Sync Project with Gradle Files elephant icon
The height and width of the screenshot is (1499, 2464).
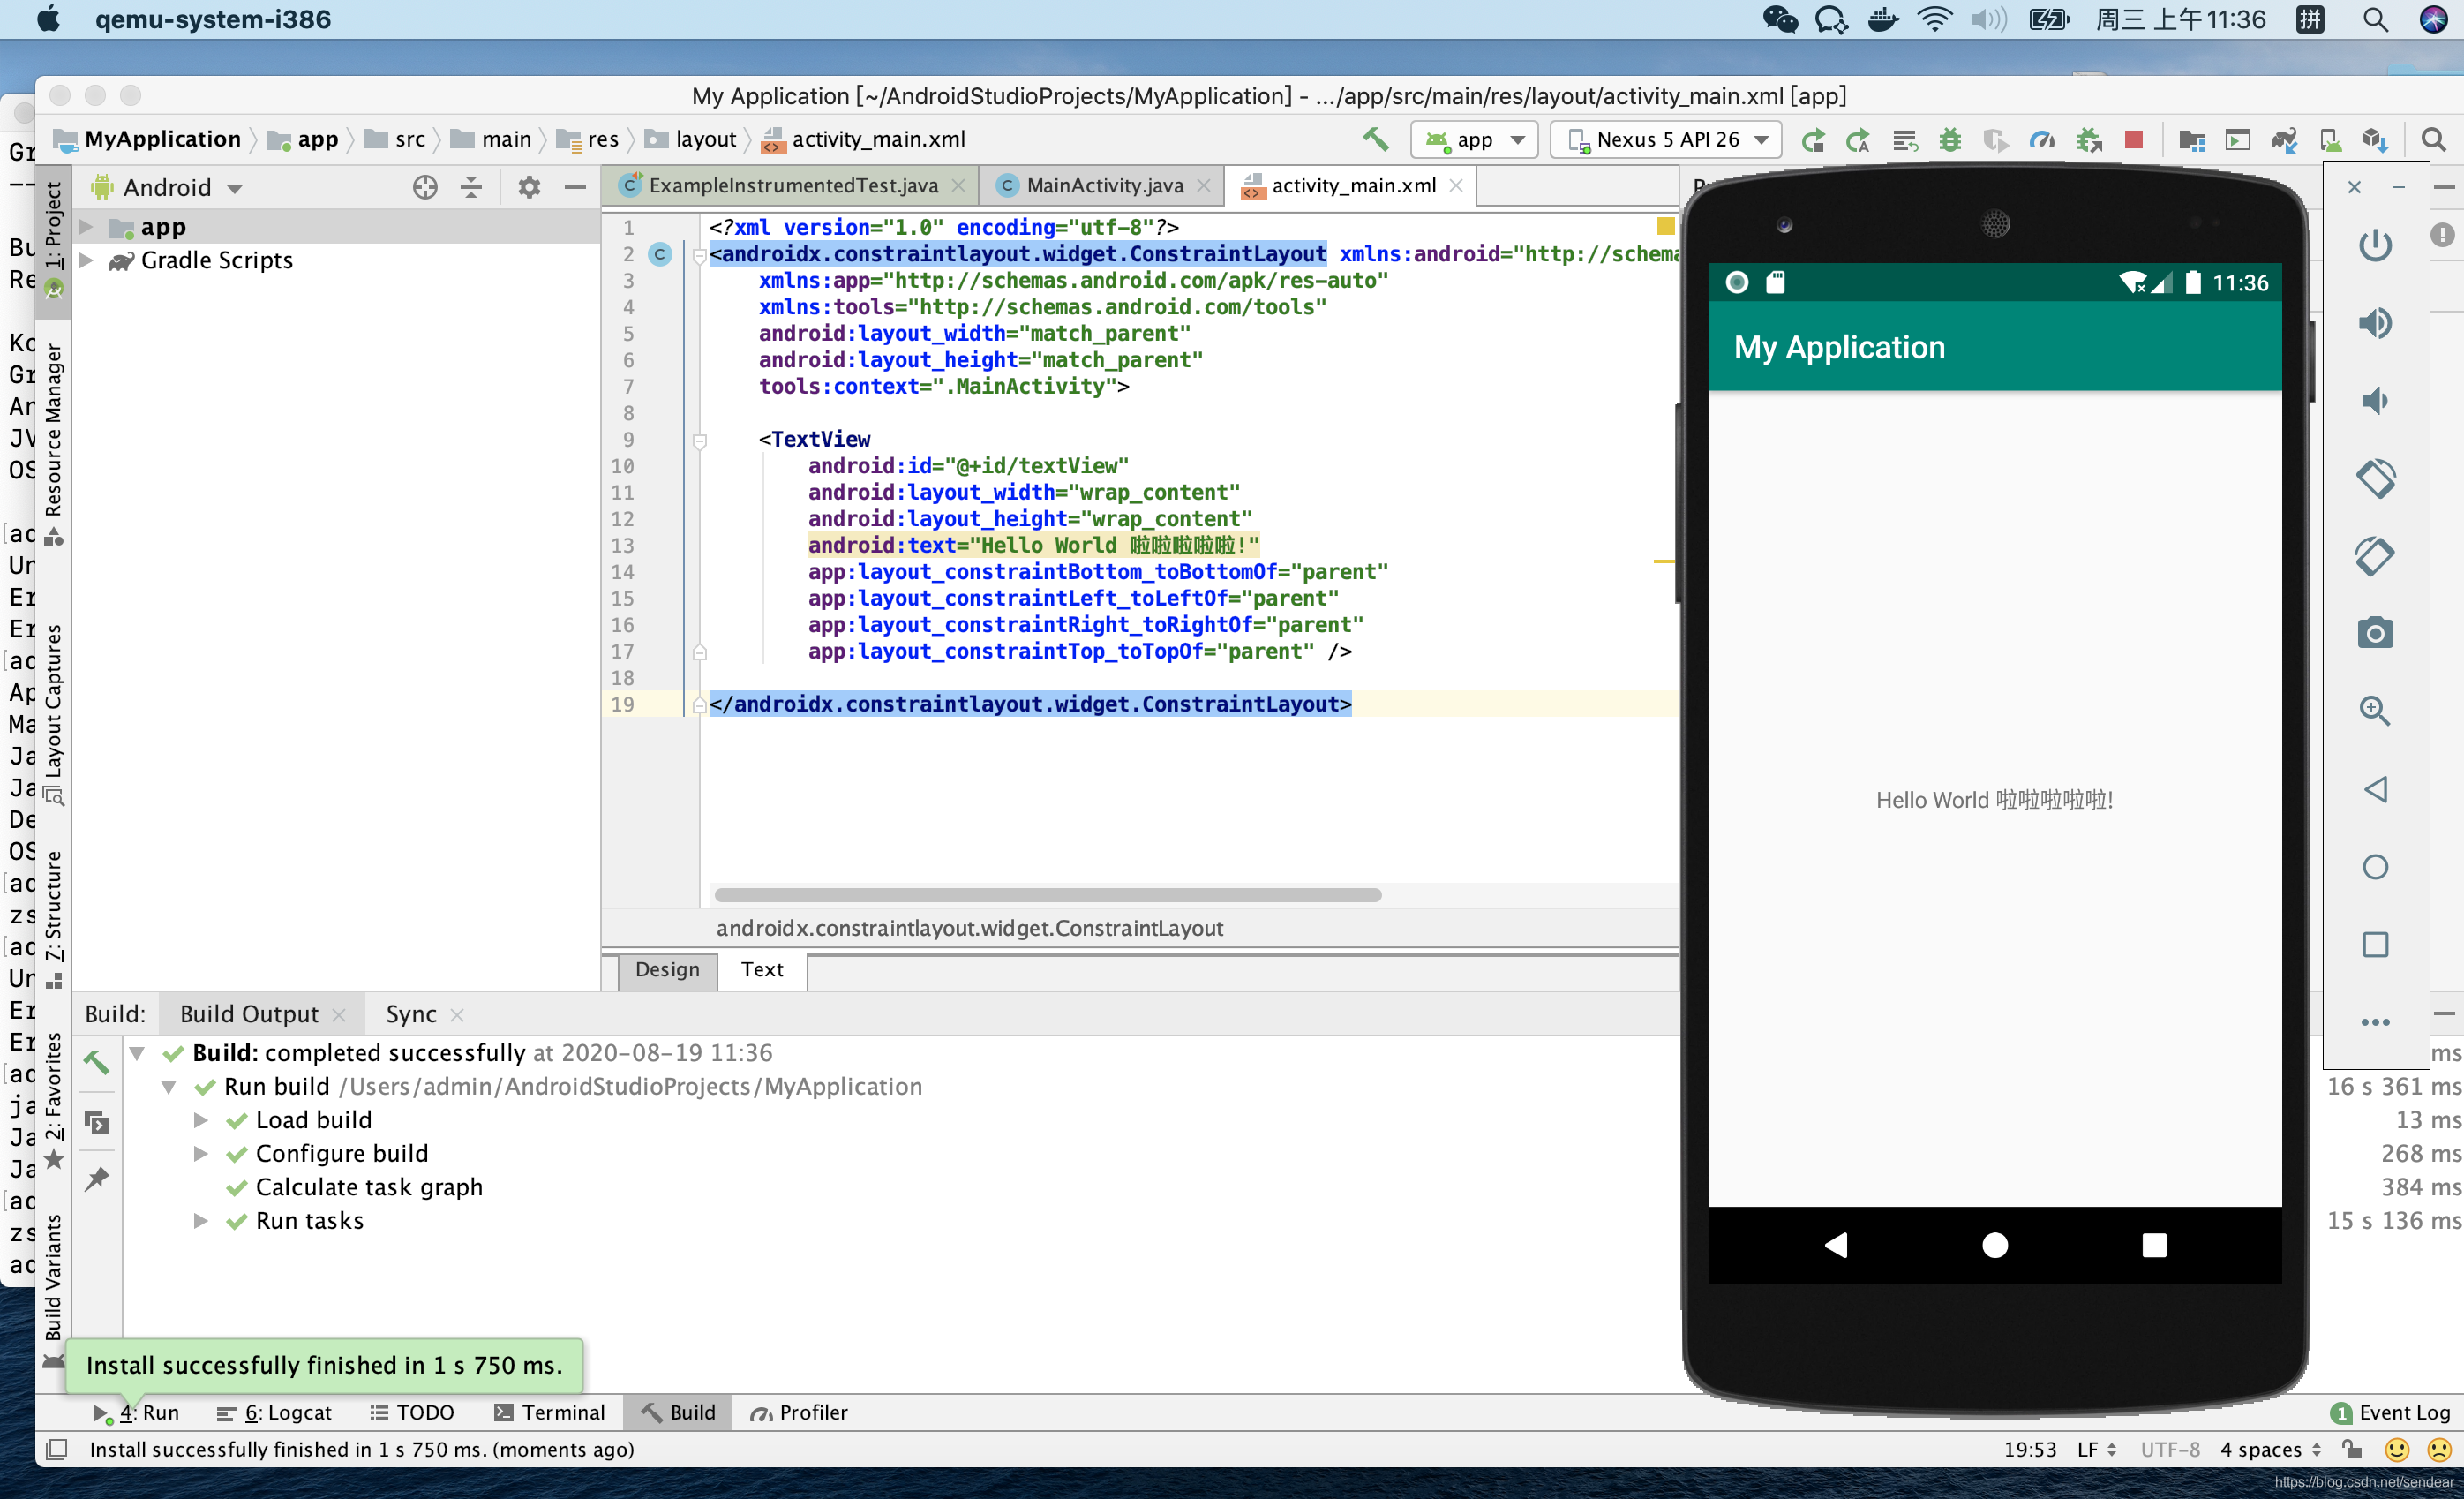2284,140
